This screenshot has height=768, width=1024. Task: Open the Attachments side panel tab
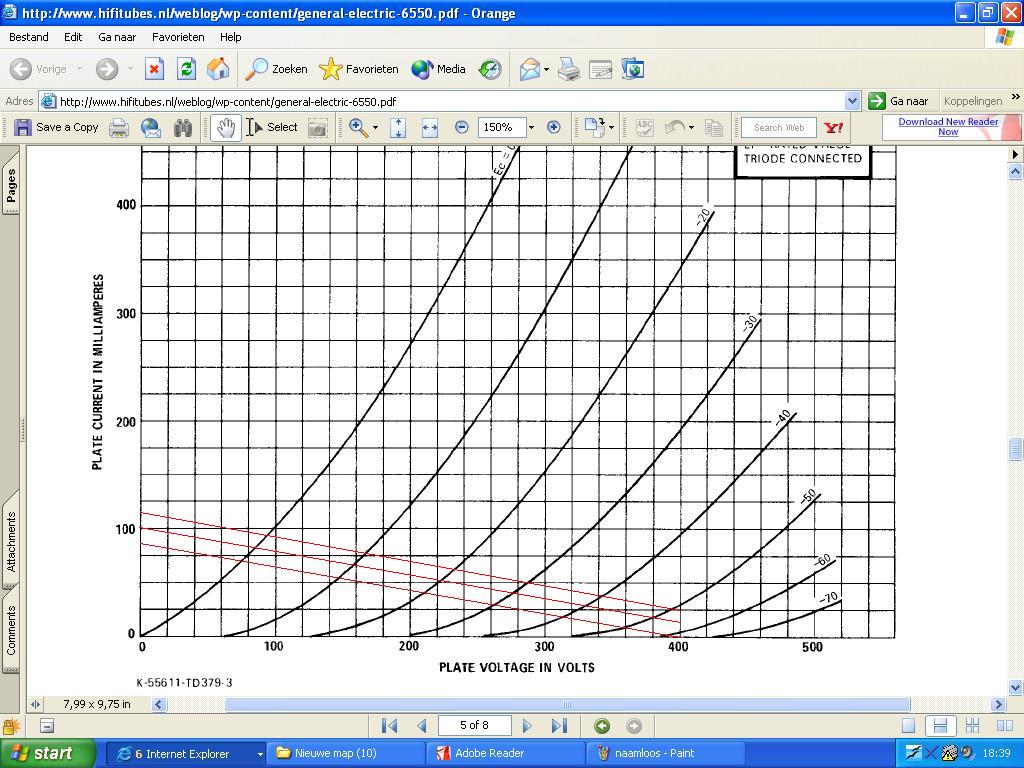tap(11, 541)
